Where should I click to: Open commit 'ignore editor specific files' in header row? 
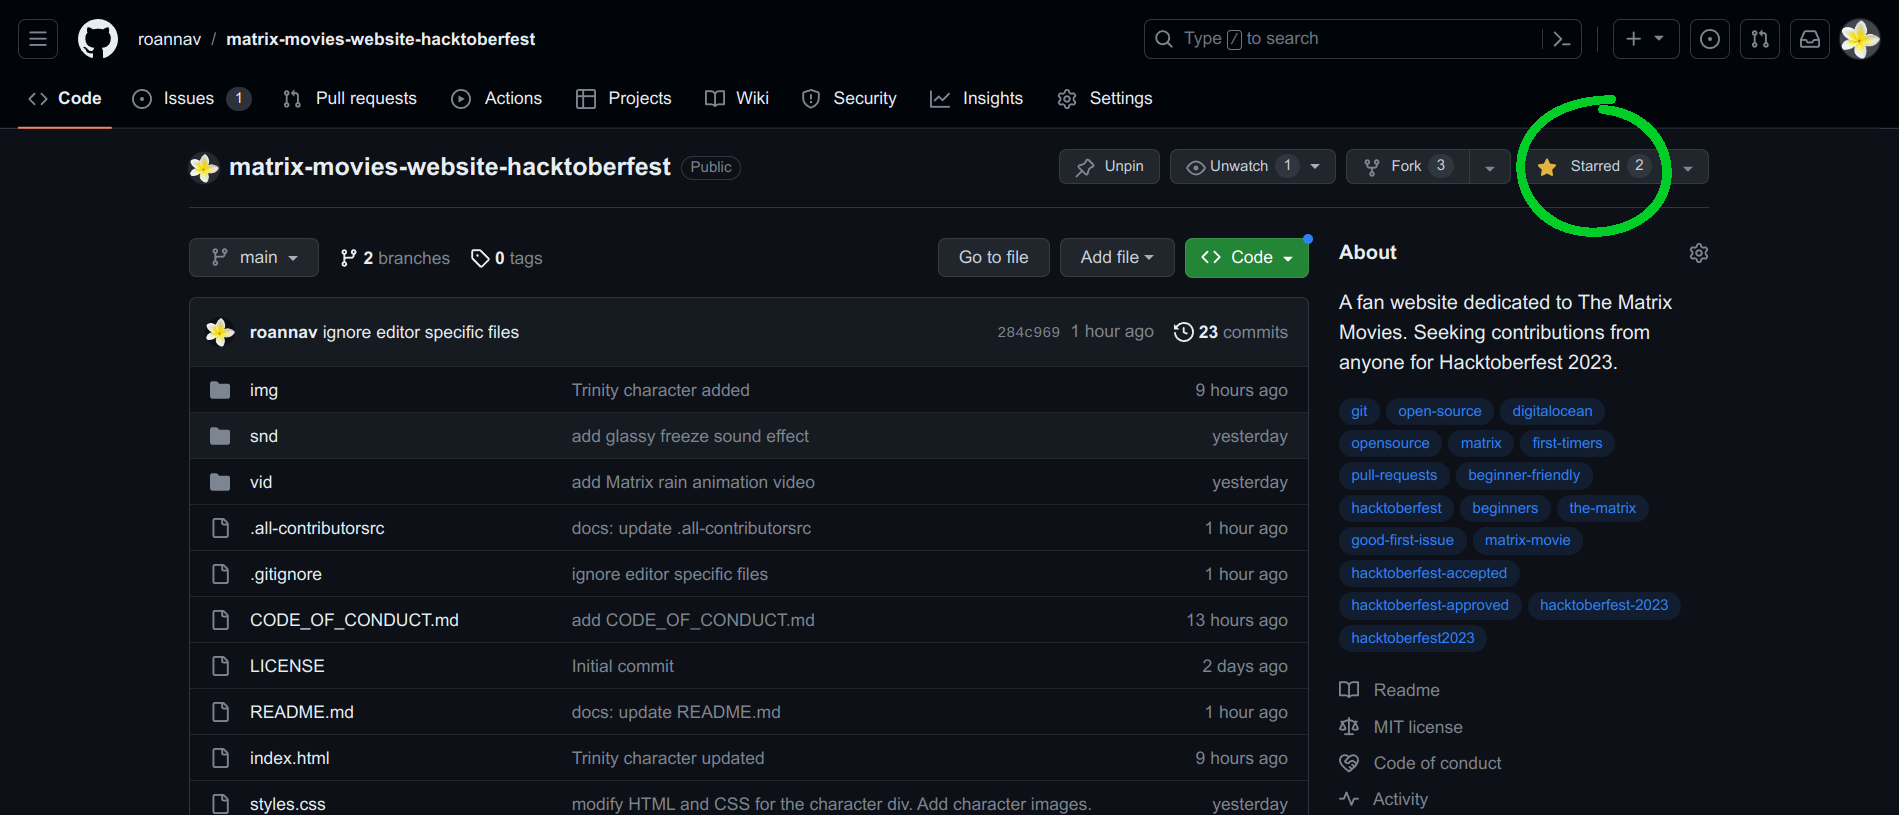point(420,332)
